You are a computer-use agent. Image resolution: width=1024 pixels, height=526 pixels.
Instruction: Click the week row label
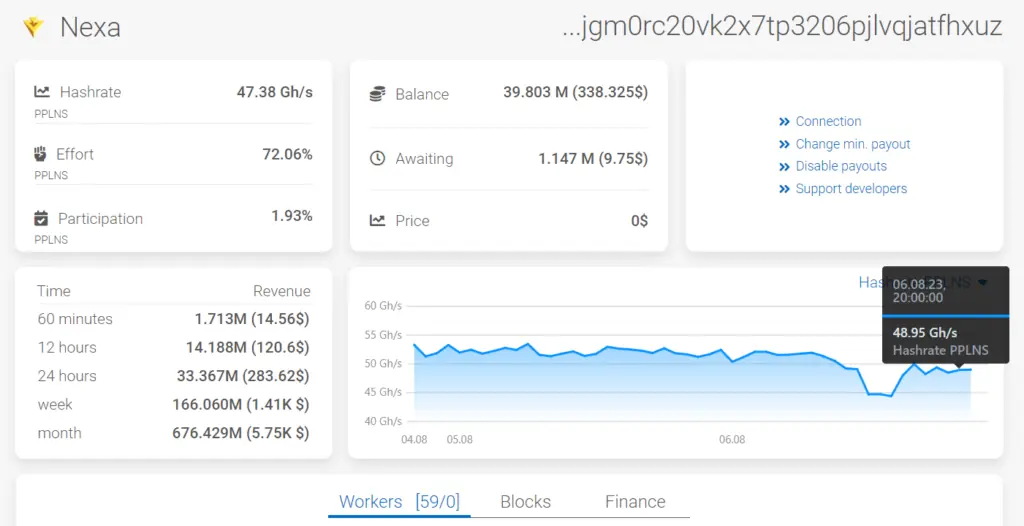click(x=55, y=404)
